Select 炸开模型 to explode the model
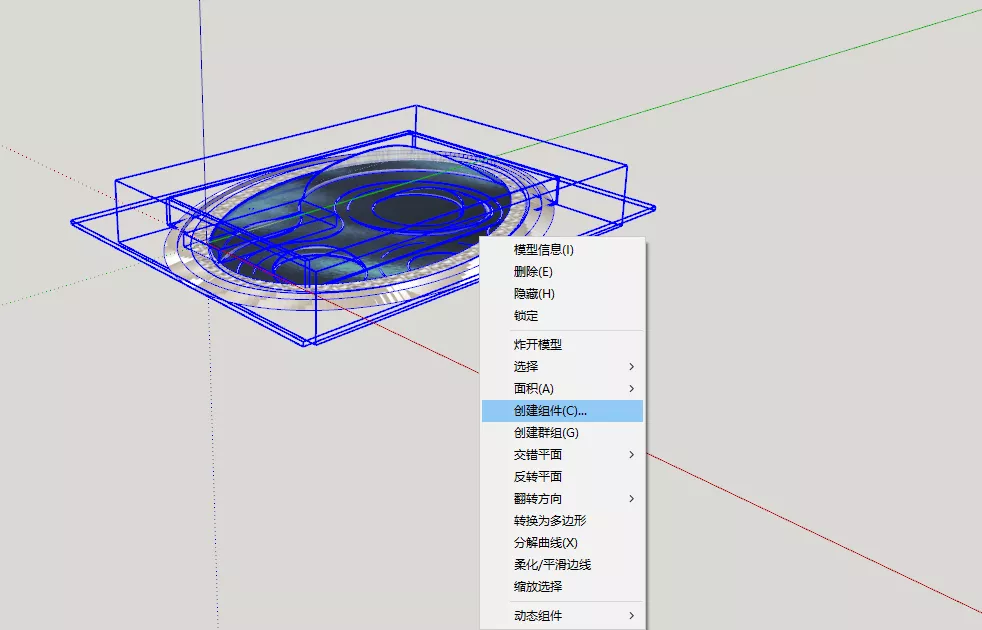The height and width of the screenshot is (630, 982). 538,344
